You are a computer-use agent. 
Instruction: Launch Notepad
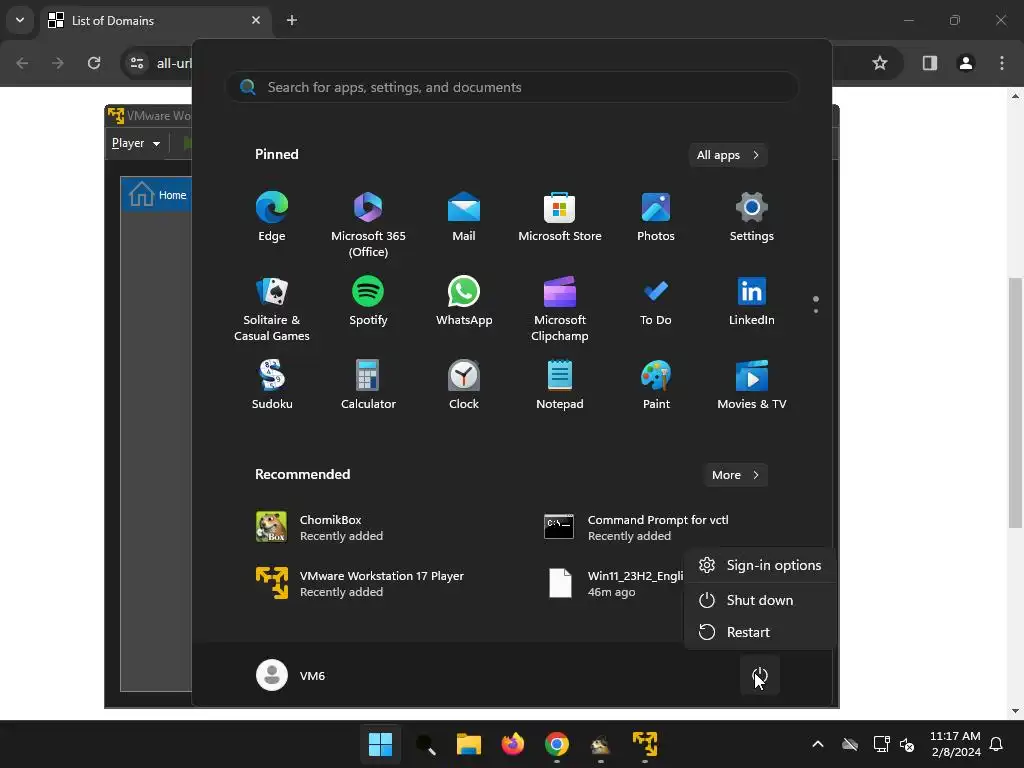(x=560, y=385)
